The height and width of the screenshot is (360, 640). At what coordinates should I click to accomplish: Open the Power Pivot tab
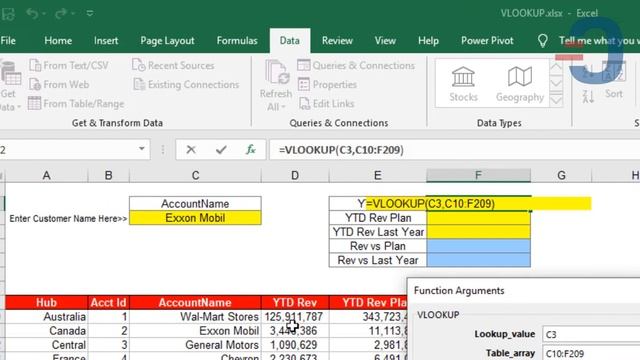[487, 40]
